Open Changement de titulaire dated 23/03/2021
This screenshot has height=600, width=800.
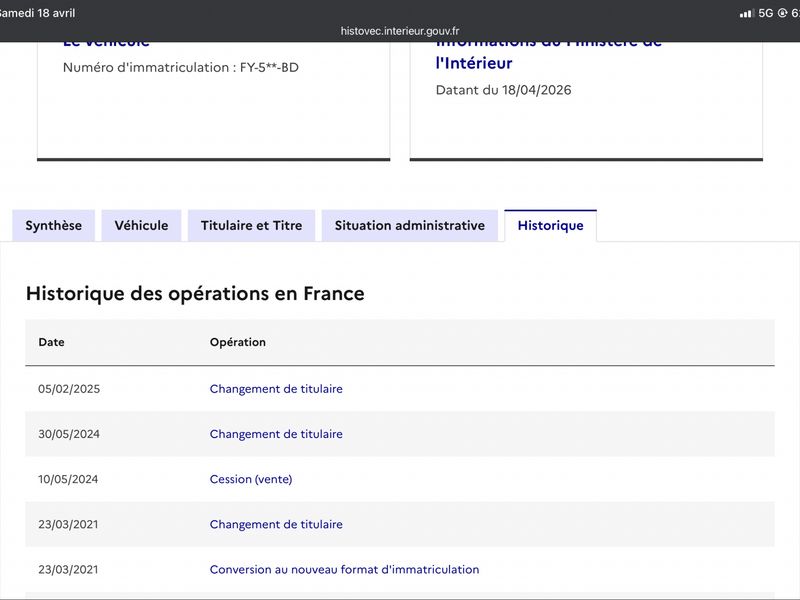pyautogui.click(x=276, y=524)
